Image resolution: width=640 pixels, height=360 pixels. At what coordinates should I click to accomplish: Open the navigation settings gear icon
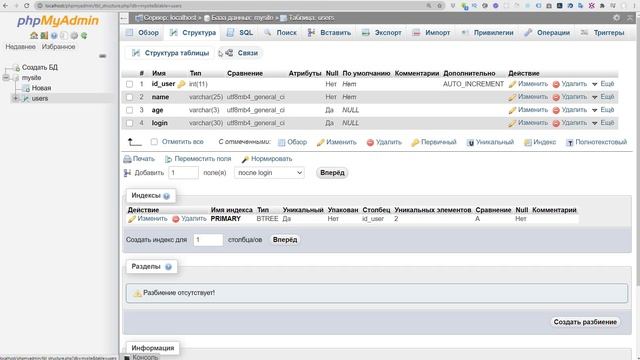[x=74, y=36]
